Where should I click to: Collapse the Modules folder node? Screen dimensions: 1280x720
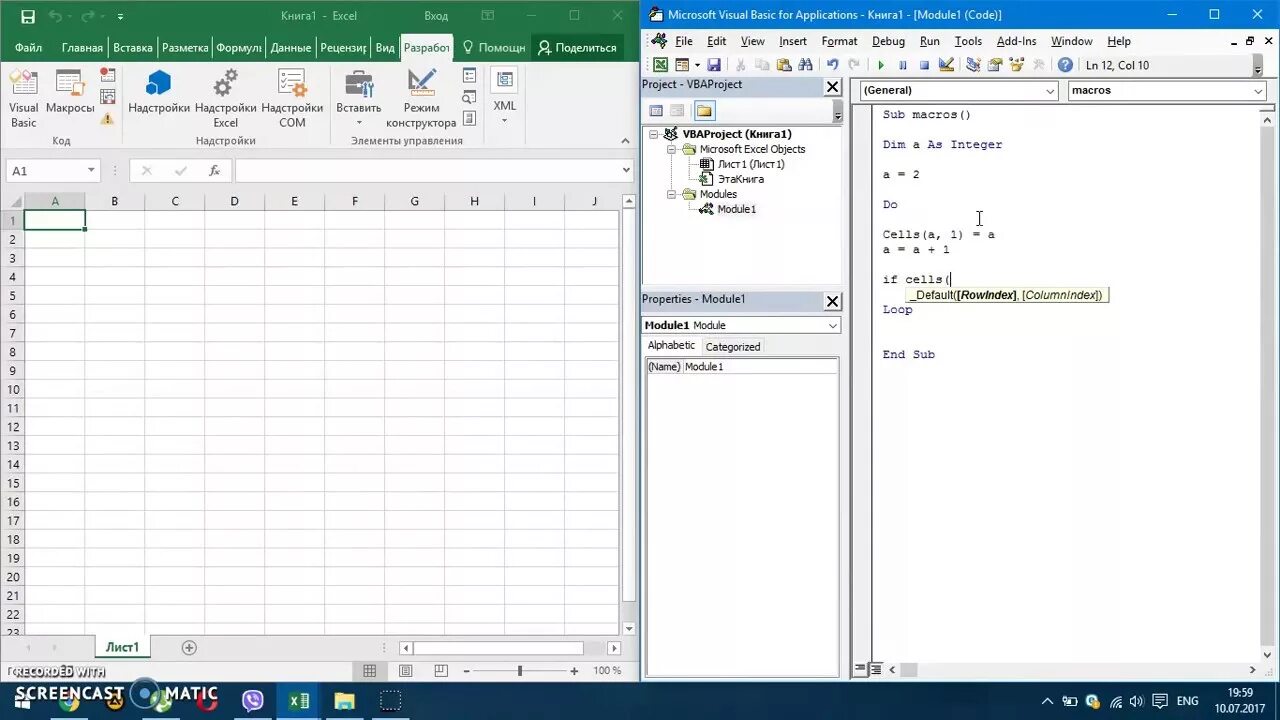[673, 194]
